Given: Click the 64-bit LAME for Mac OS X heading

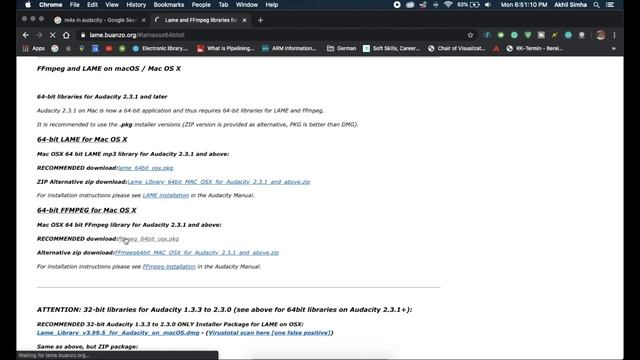Looking at the screenshot, I should click(x=82, y=139).
